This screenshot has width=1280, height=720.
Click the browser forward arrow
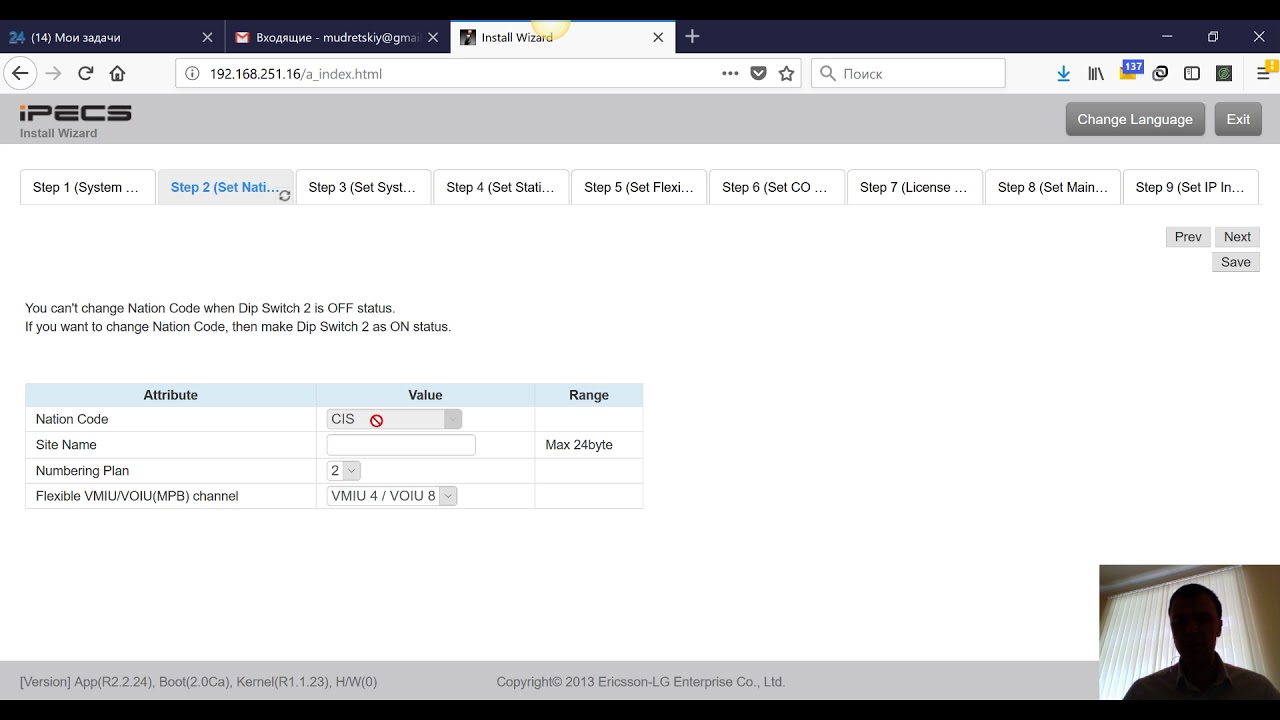(x=54, y=73)
